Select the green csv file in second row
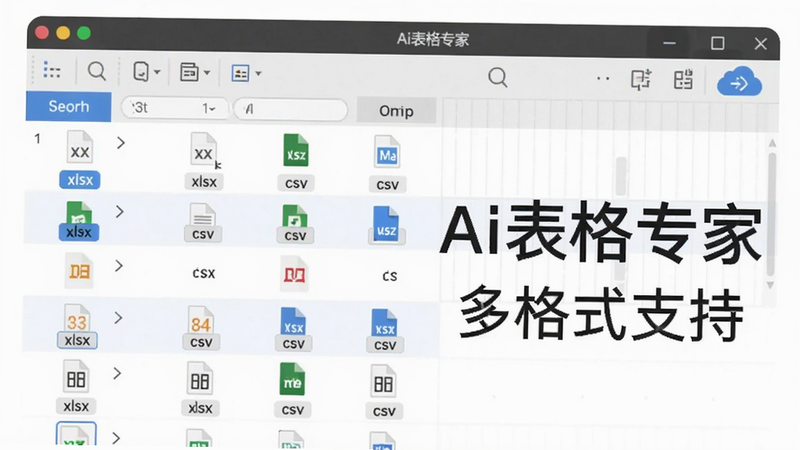The image size is (800, 450). [x=295, y=223]
